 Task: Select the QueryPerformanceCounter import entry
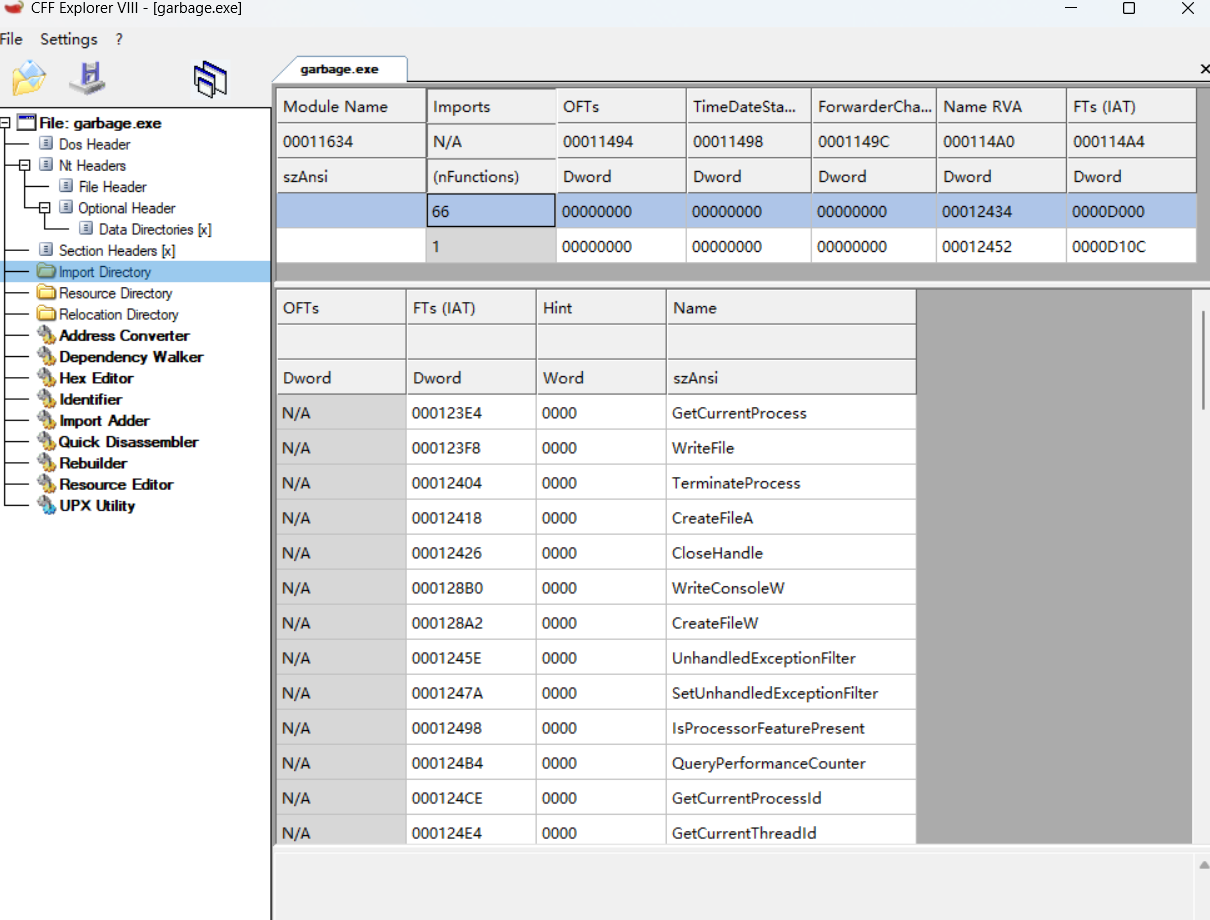pyautogui.click(x=596, y=763)
